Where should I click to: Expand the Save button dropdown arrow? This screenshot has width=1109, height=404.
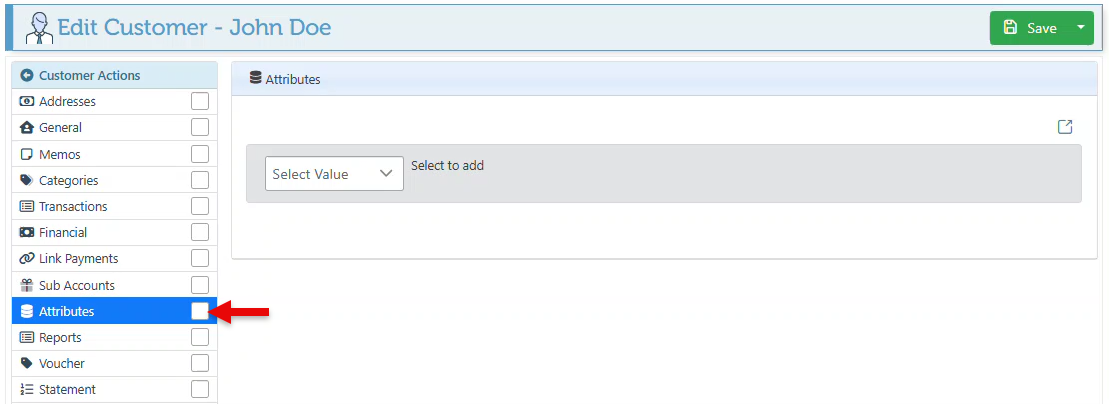[1081, 28]
